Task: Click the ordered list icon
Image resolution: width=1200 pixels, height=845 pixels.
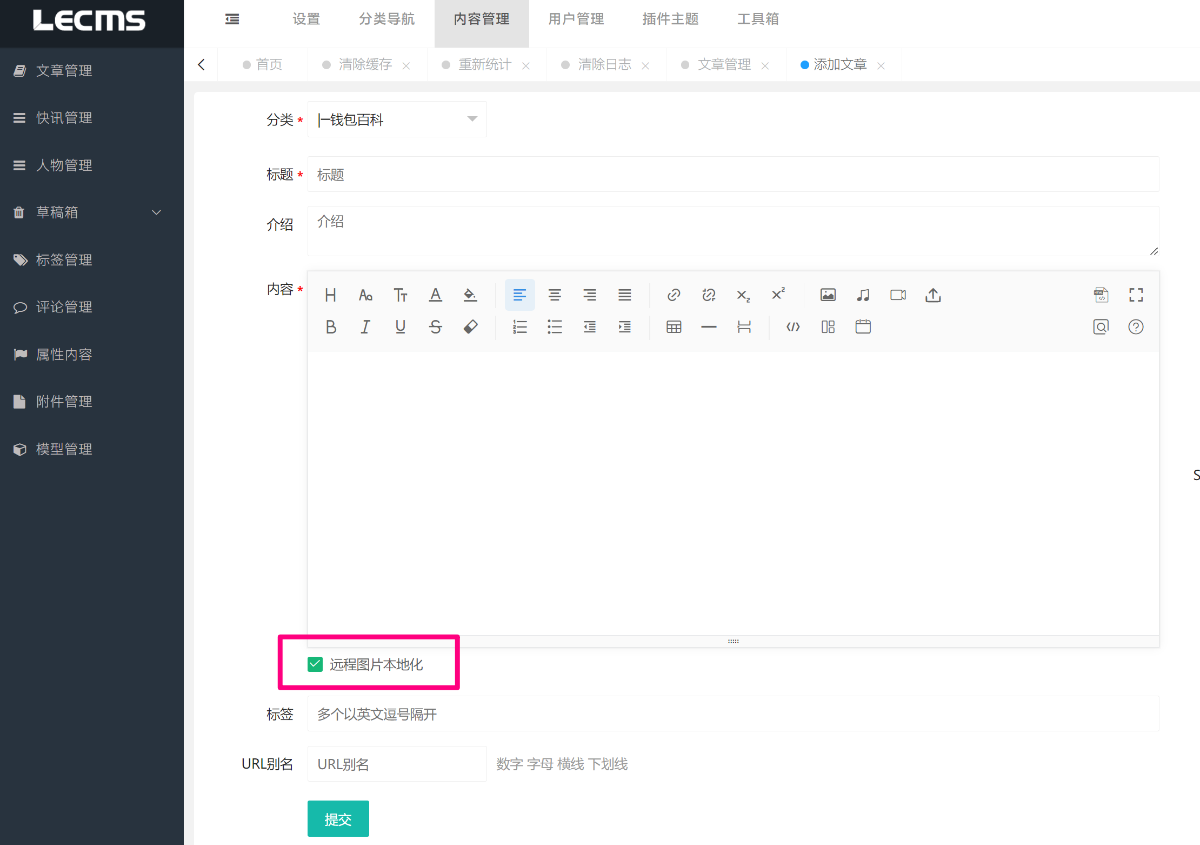Action: tap(520, 327)
